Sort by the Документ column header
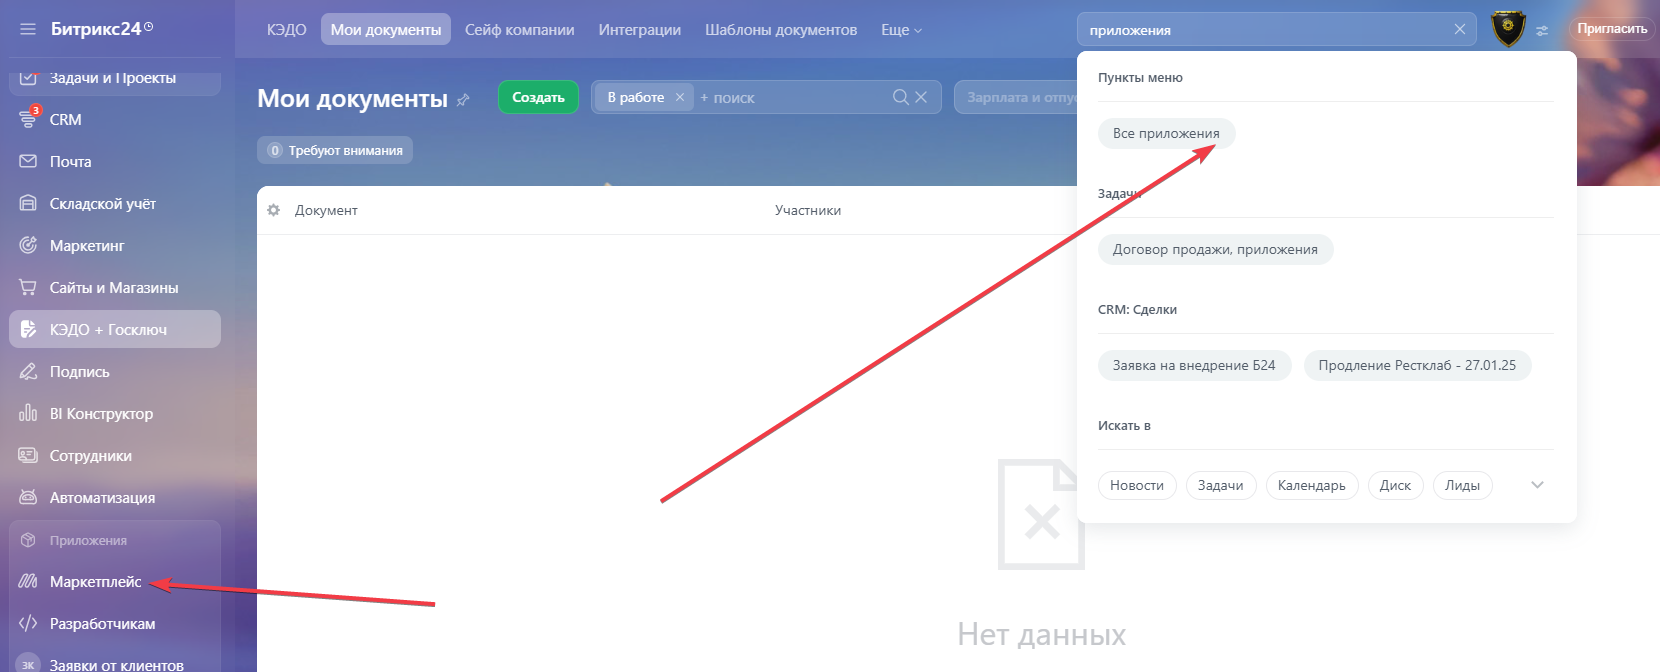The height and width of the screenshot is (672, 1660). point(326,210)
